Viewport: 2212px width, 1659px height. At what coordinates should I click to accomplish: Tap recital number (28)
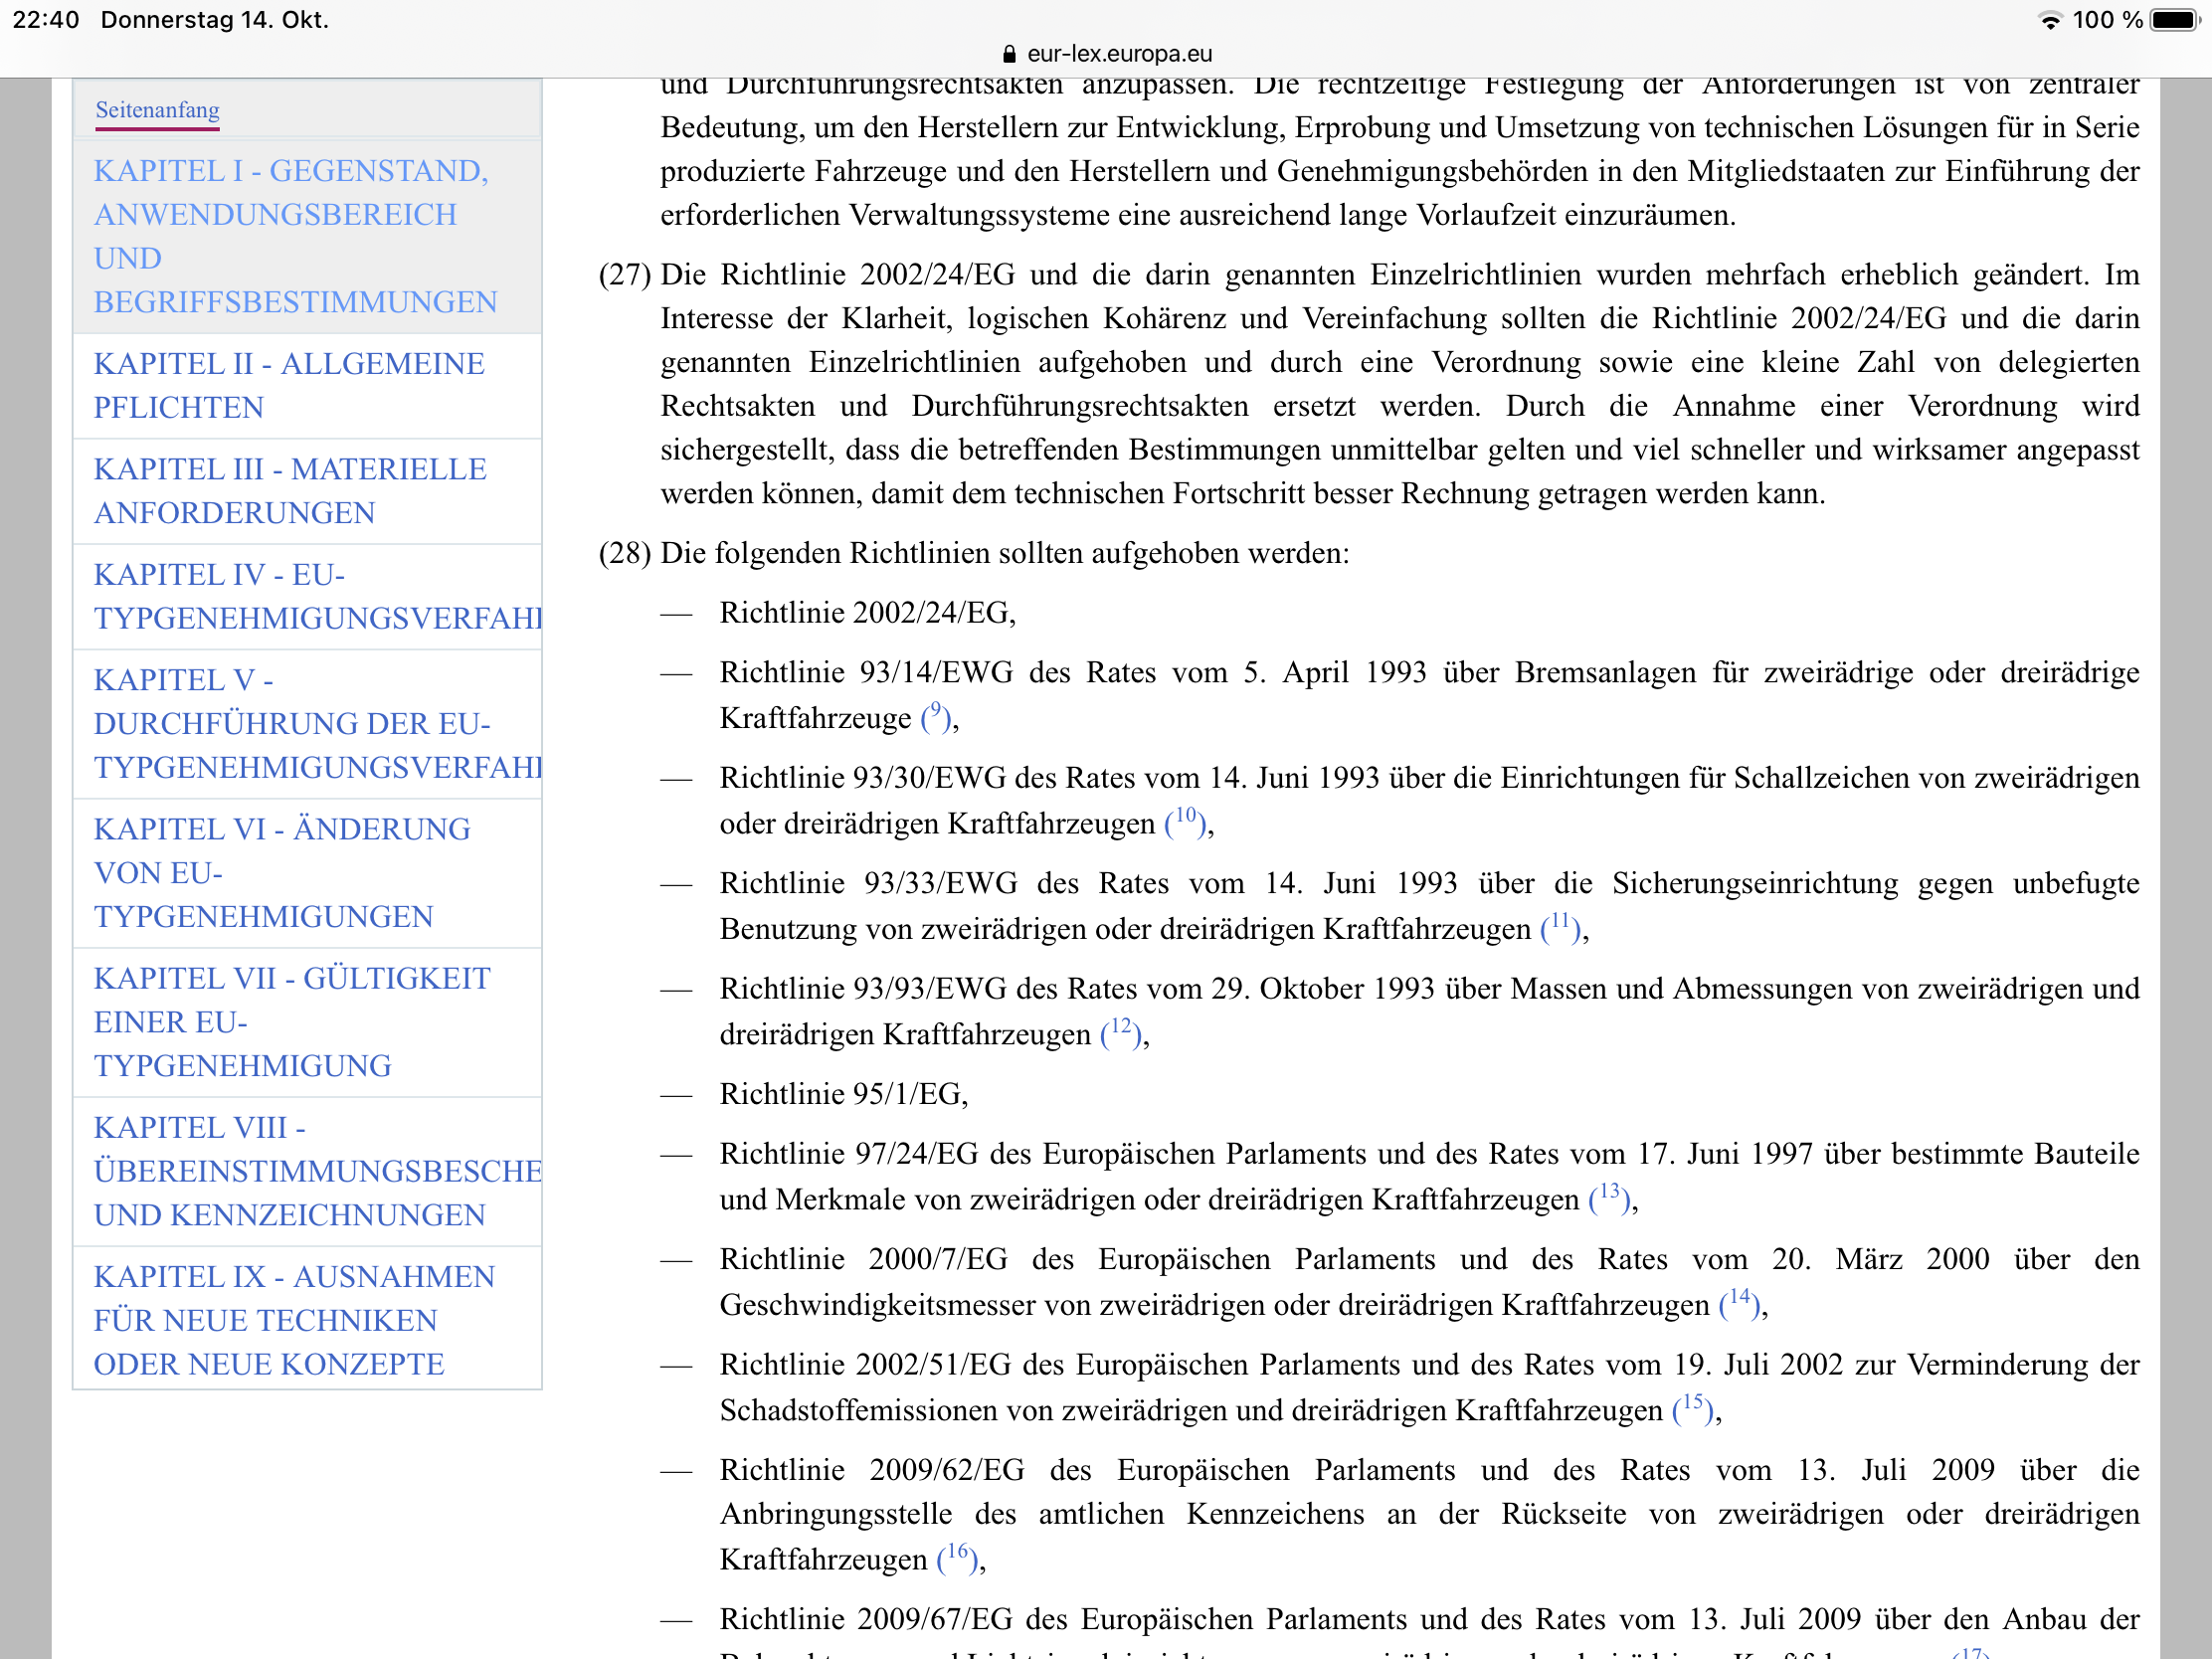[x=625, y=553]
